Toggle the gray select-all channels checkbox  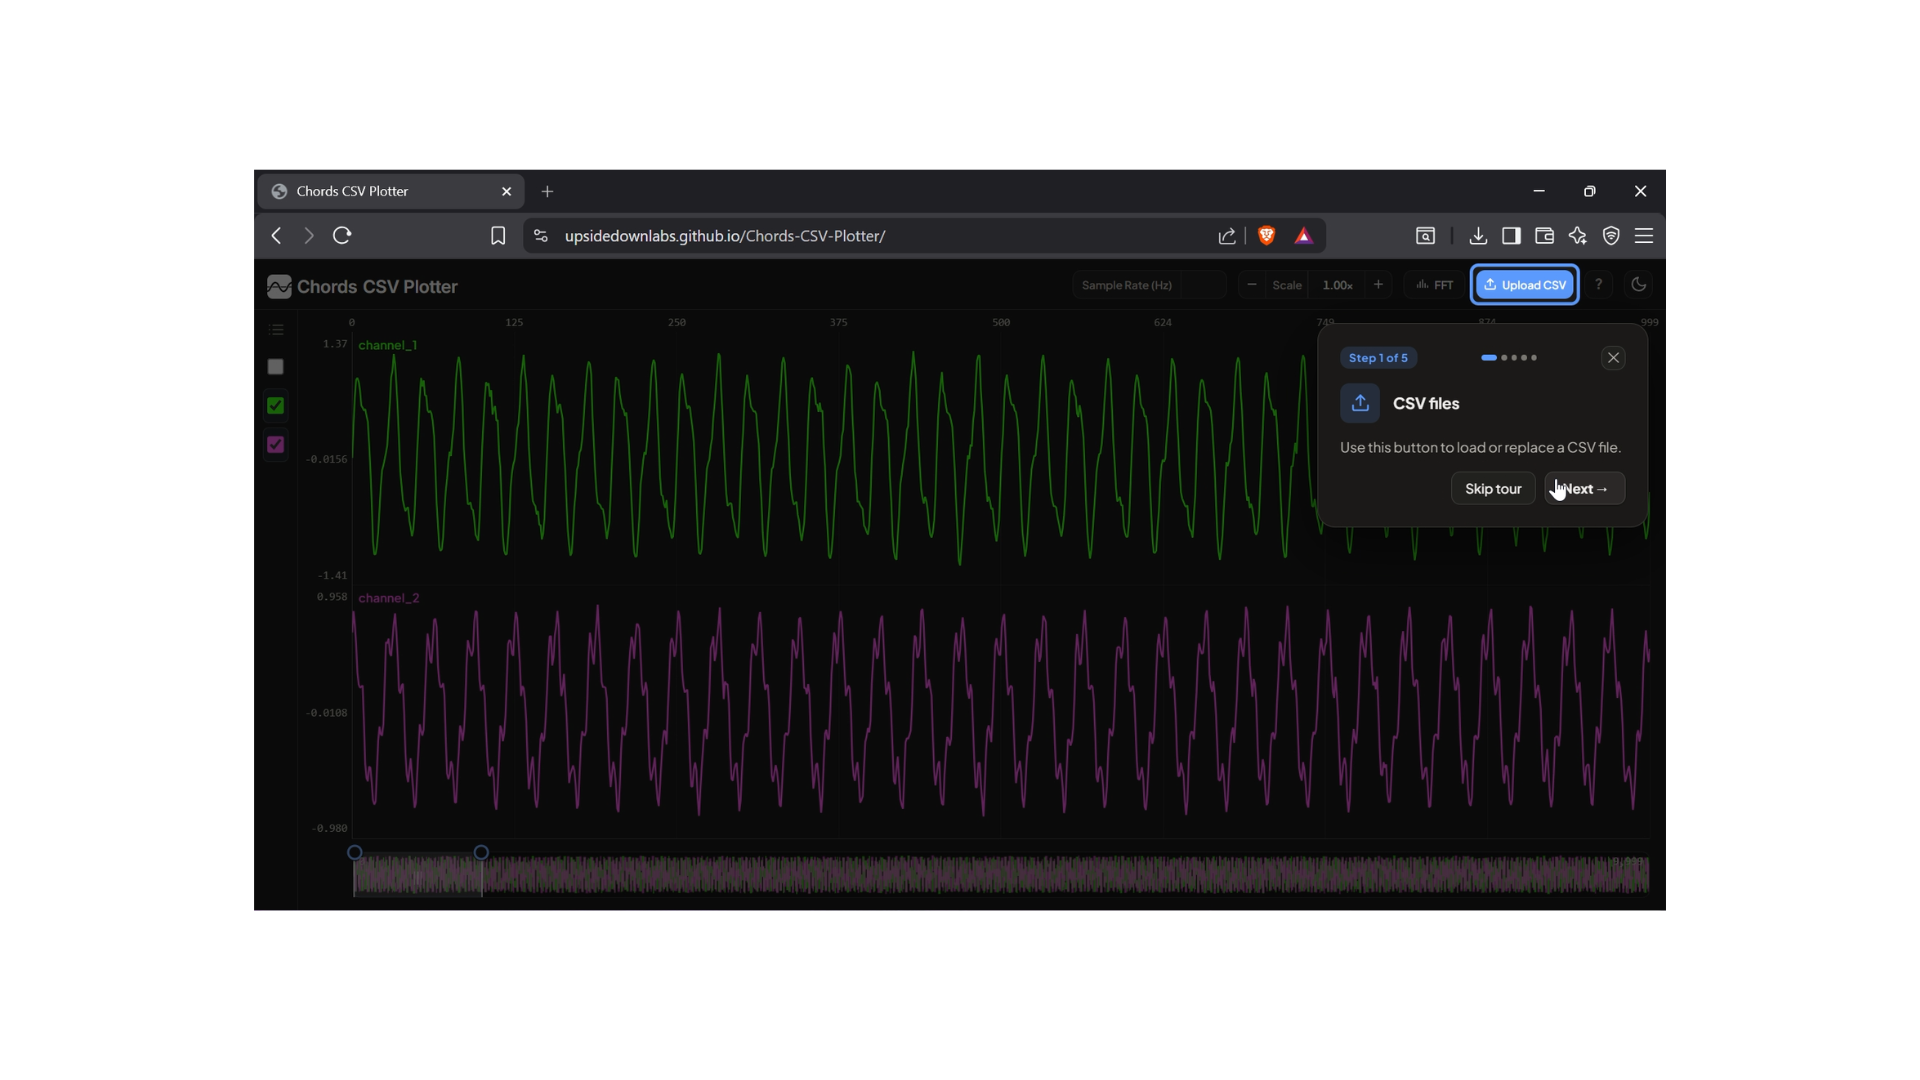coord(276,367)
